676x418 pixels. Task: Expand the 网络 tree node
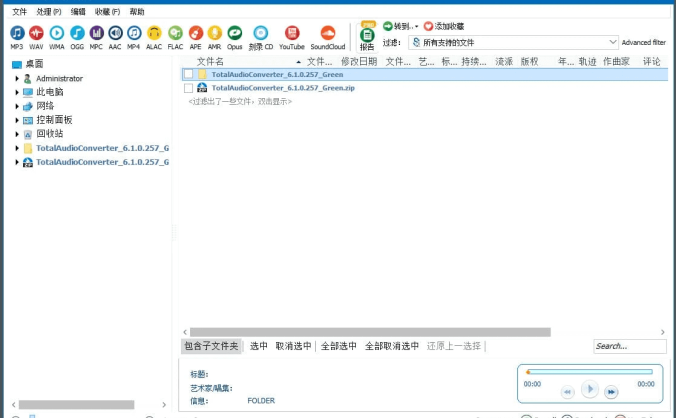tap(17, 106)
